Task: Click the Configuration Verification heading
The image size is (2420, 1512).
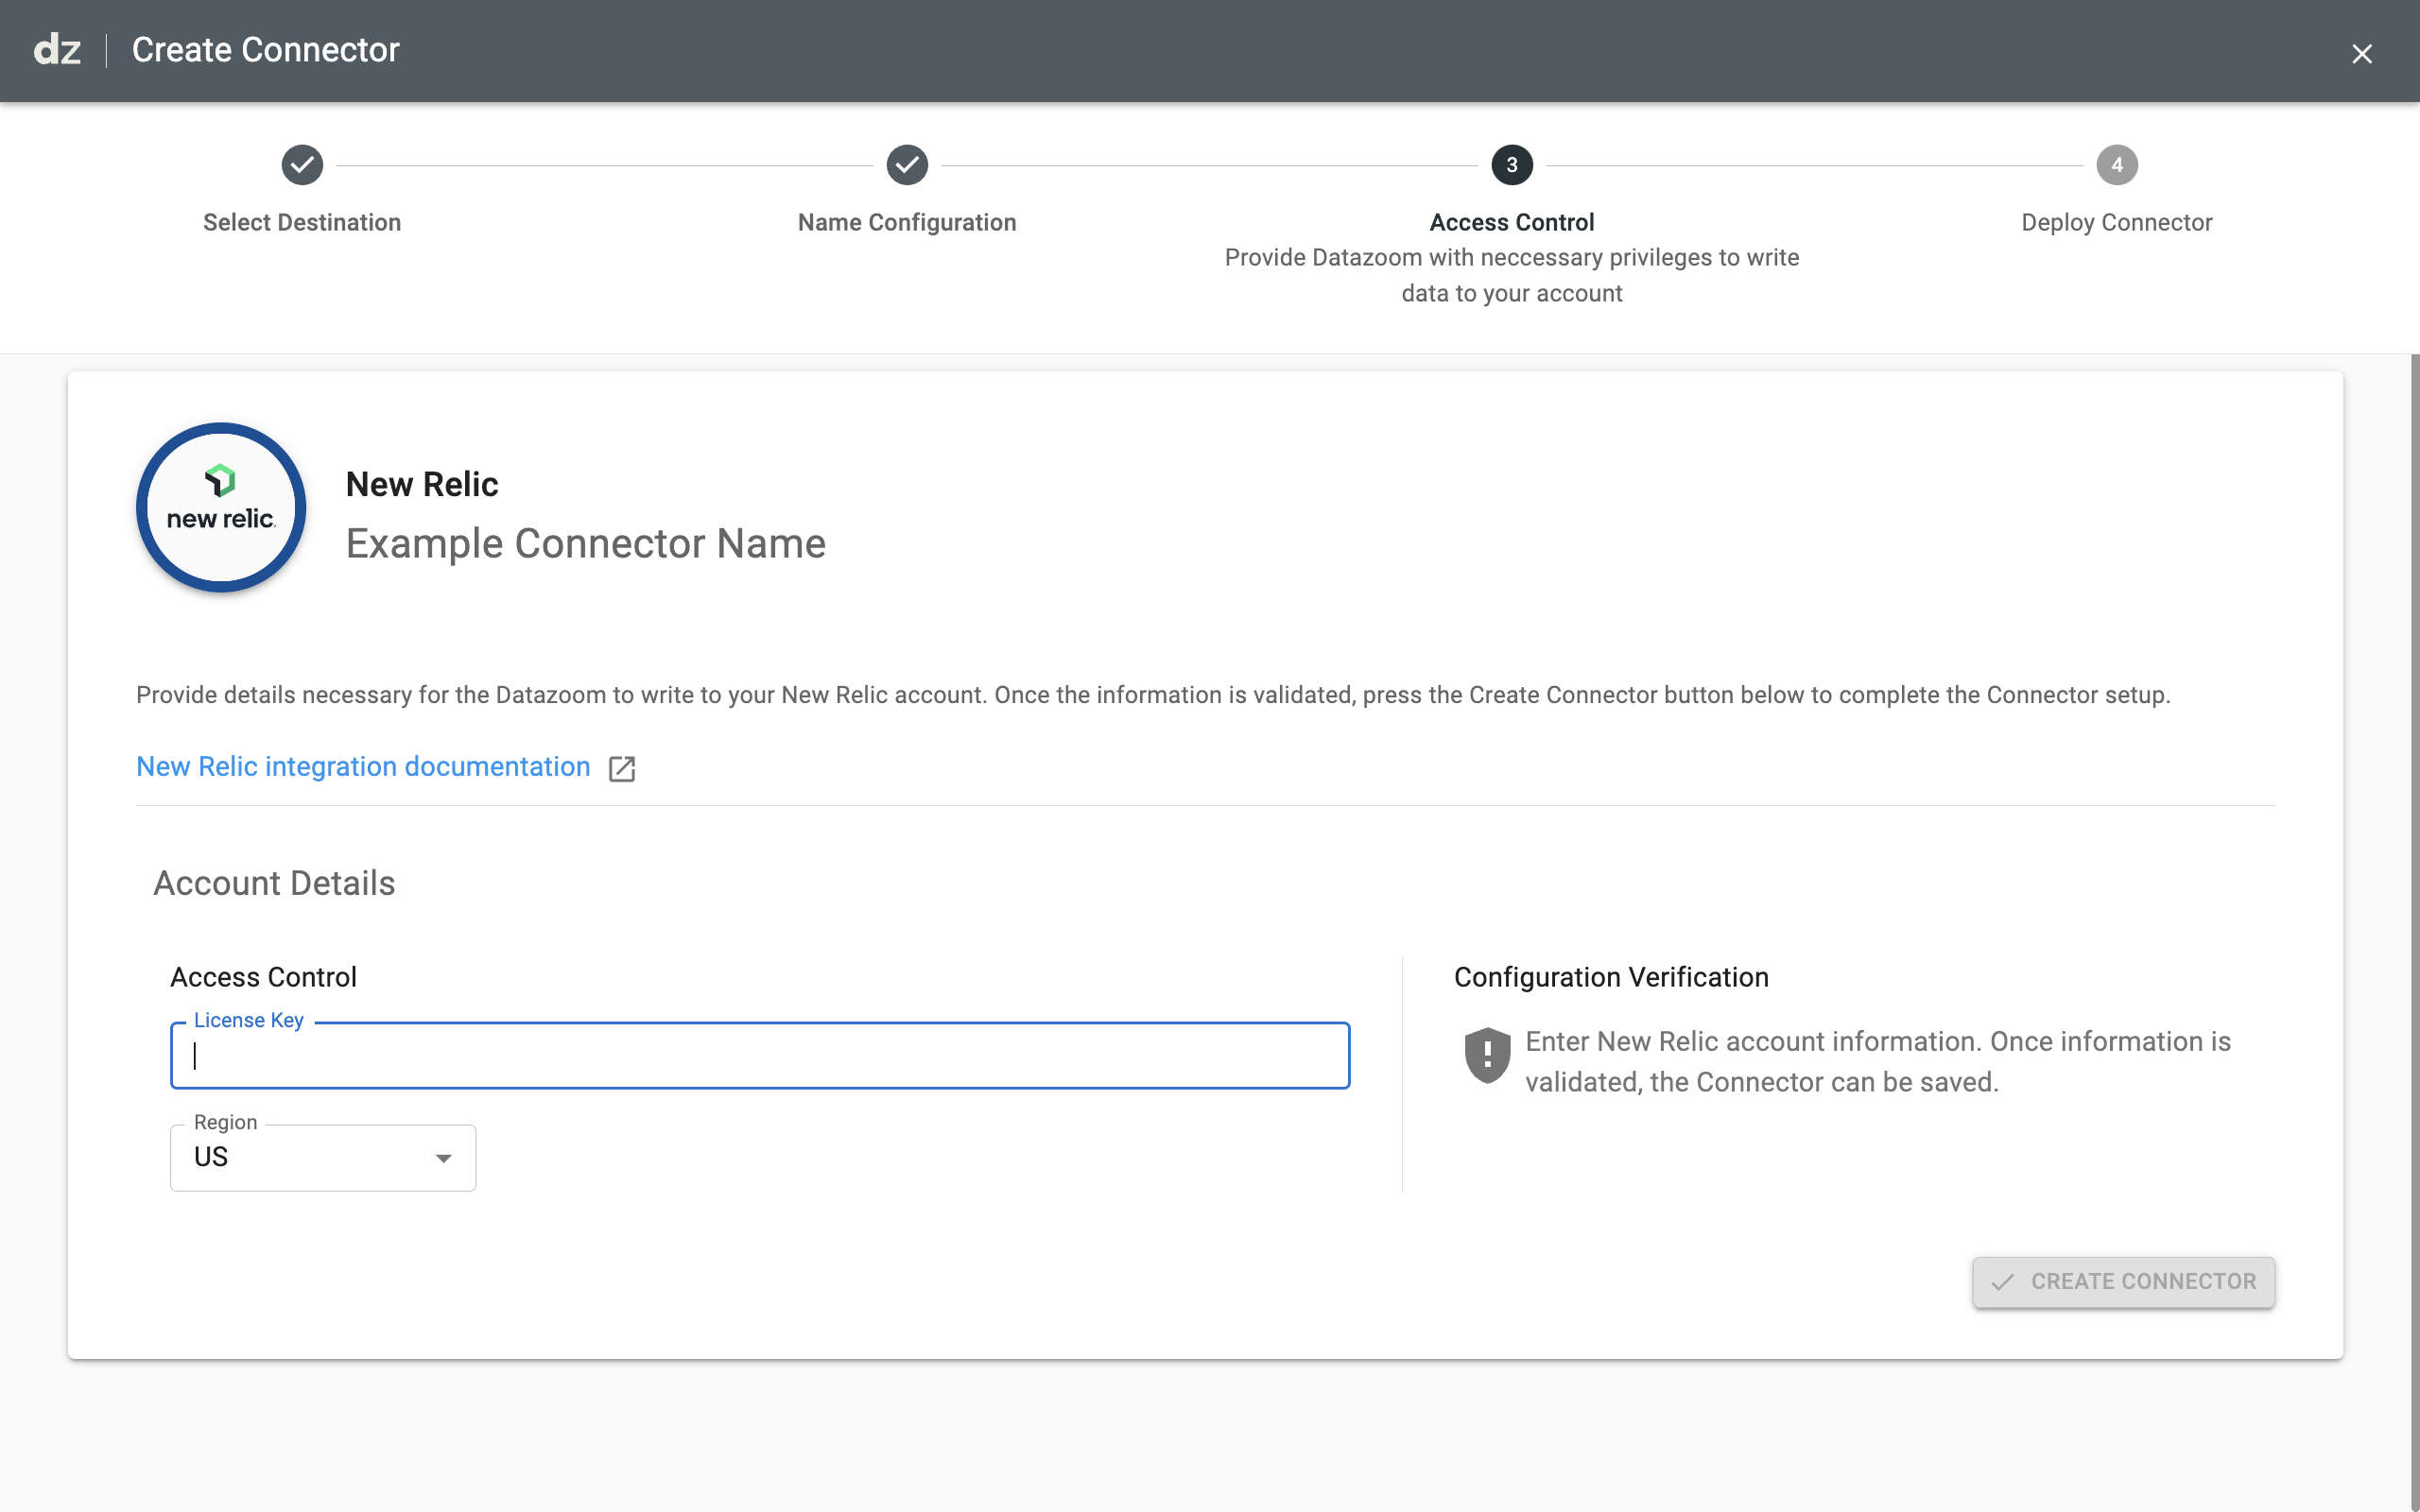Action: pos(1611,977)
